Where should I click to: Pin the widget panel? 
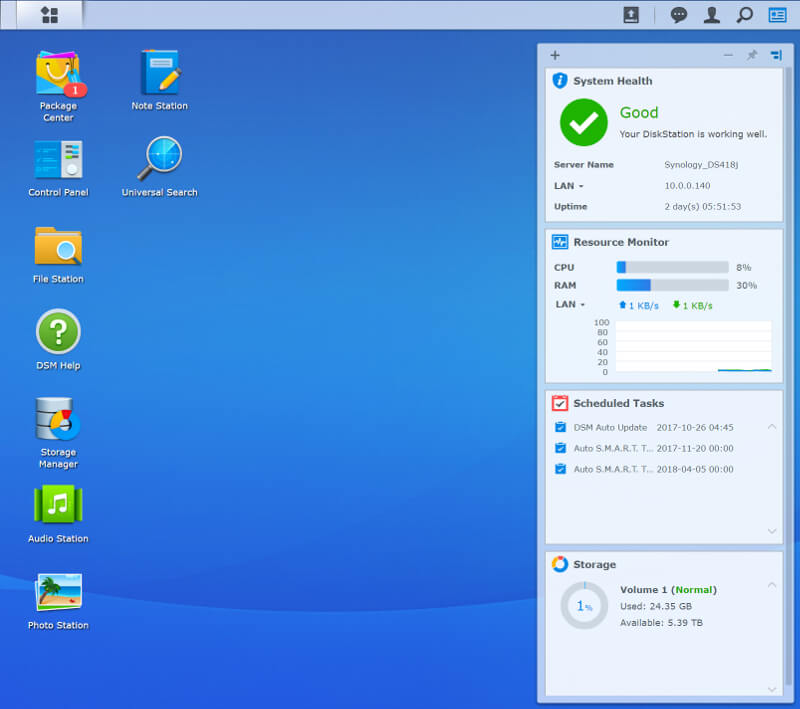(x=752, y=55)
